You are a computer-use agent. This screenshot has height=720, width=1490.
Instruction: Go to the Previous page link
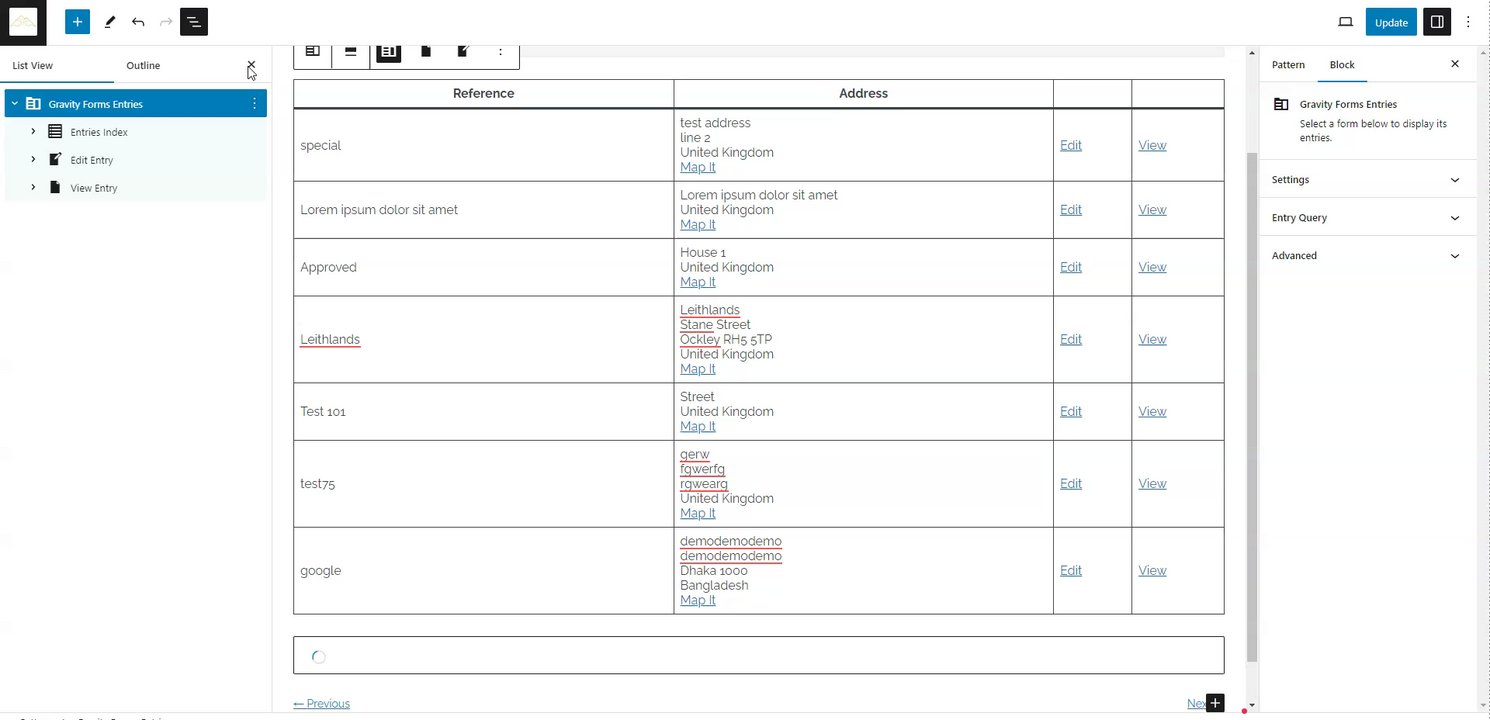322,704
